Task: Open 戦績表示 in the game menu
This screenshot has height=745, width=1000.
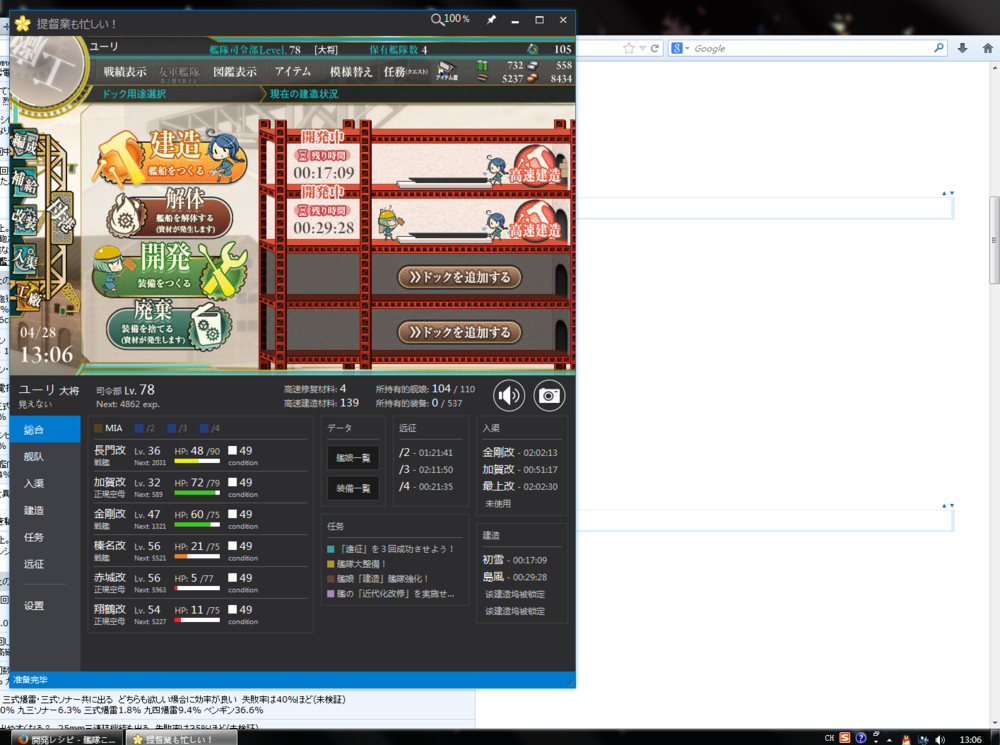Action: tap(125, 72)
